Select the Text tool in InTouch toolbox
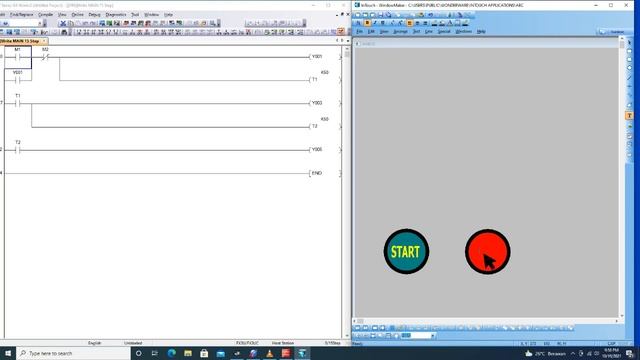Screen dimensions: 640x360 pyautogui.click(x=629, y=116)
